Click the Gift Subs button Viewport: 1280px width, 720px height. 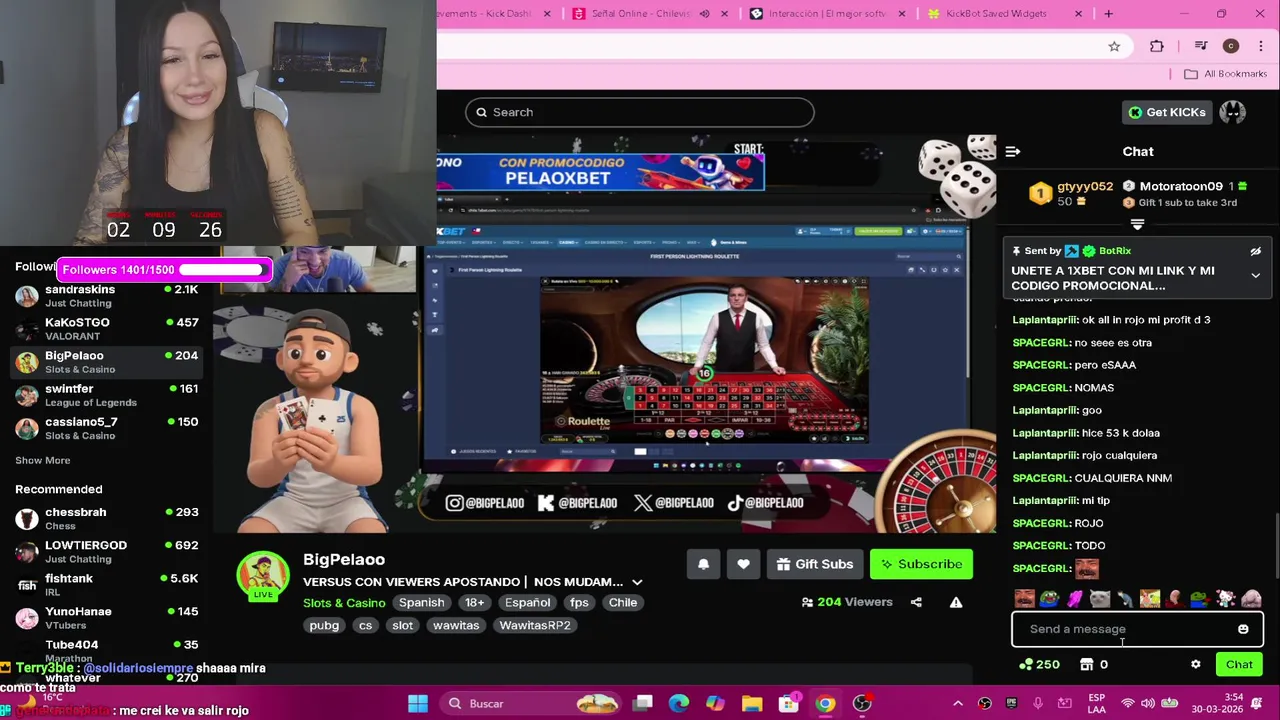814,564
